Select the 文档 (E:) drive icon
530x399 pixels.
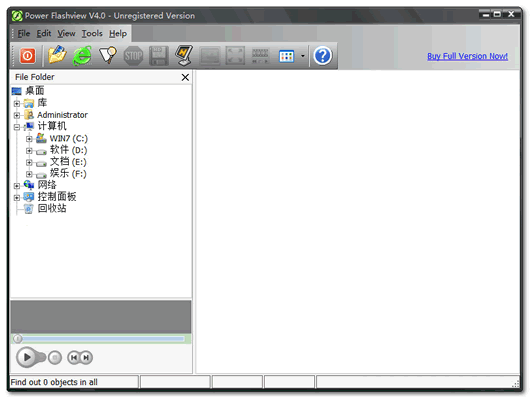click(x=41, y=164)
